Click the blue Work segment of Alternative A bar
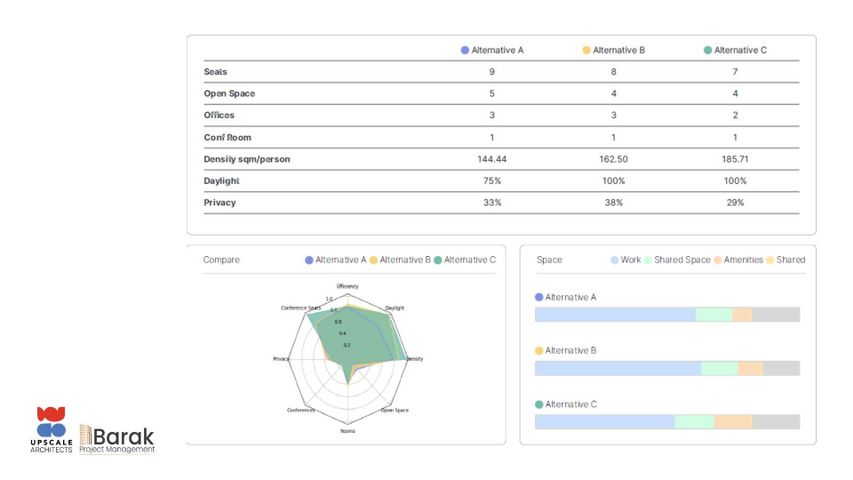The height and width of the screenshot is (480, 853). click(615, 315)
